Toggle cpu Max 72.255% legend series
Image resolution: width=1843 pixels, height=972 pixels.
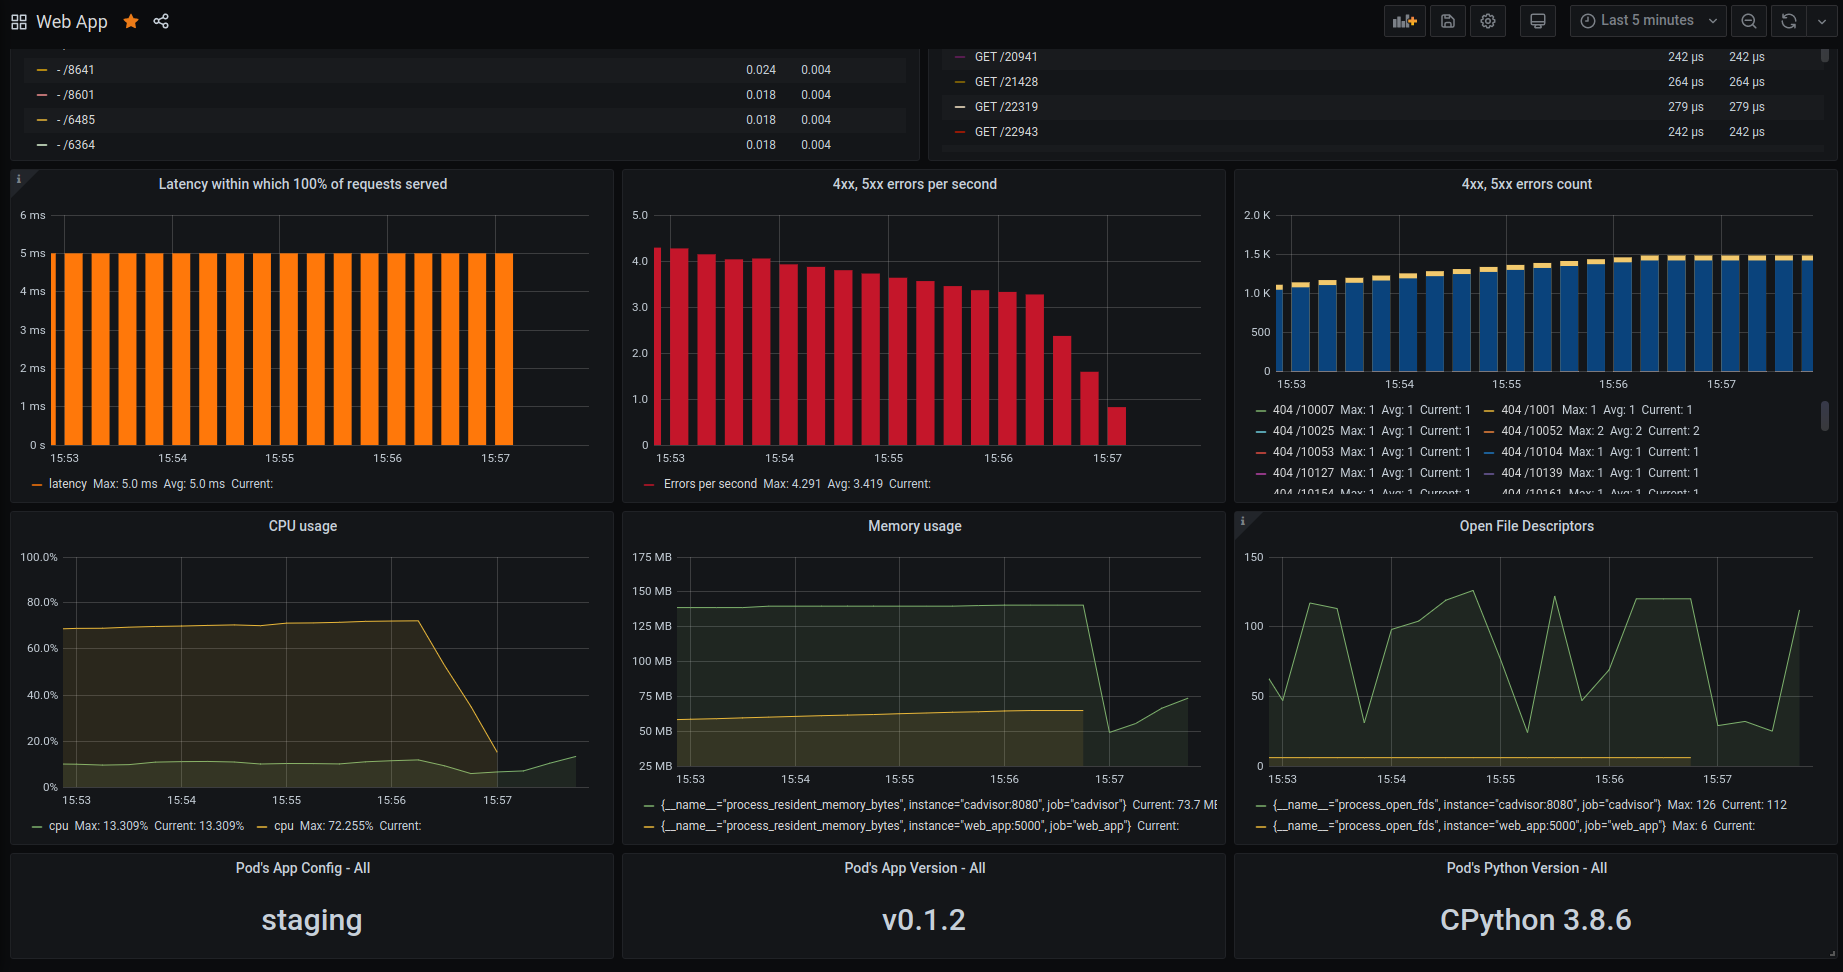(x=284, y=826)
